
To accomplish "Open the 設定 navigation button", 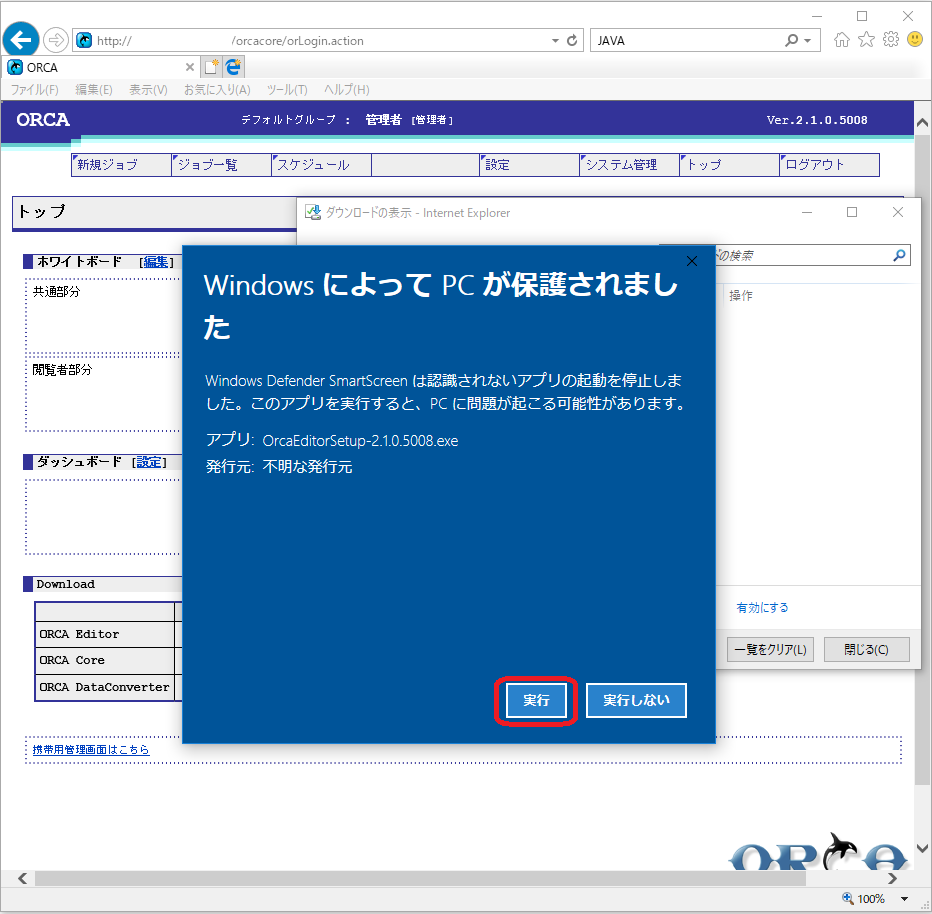I will pyautogui.click(x=529, y=165).
